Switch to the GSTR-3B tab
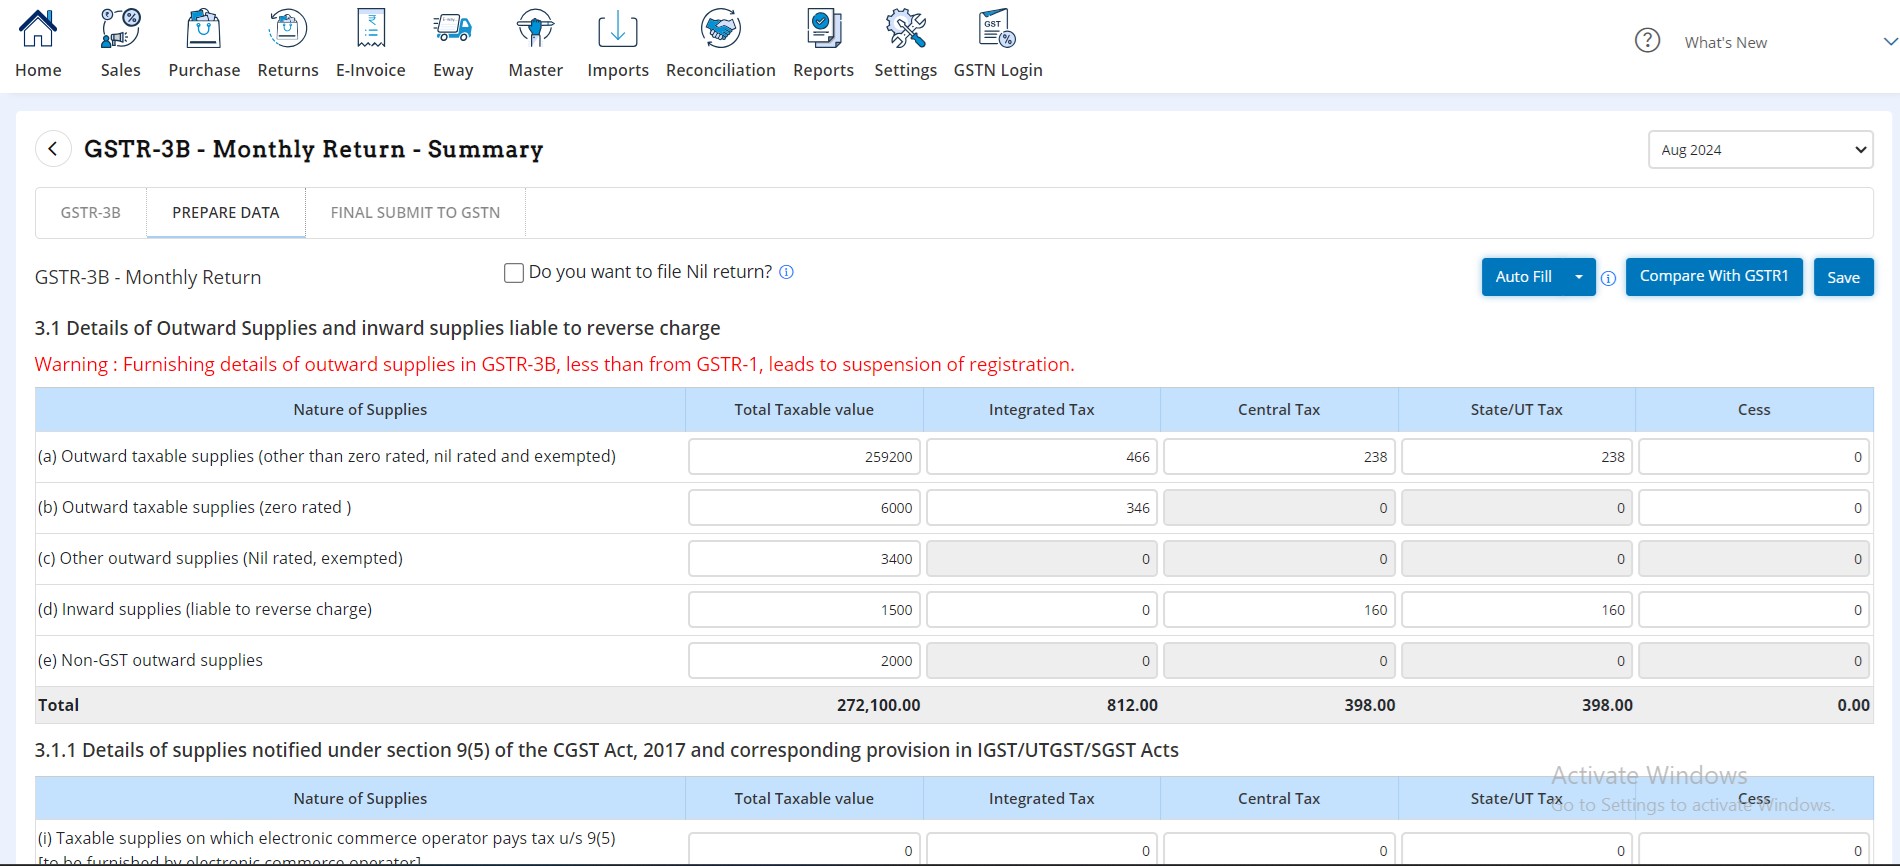 click(x=90, y=212)
